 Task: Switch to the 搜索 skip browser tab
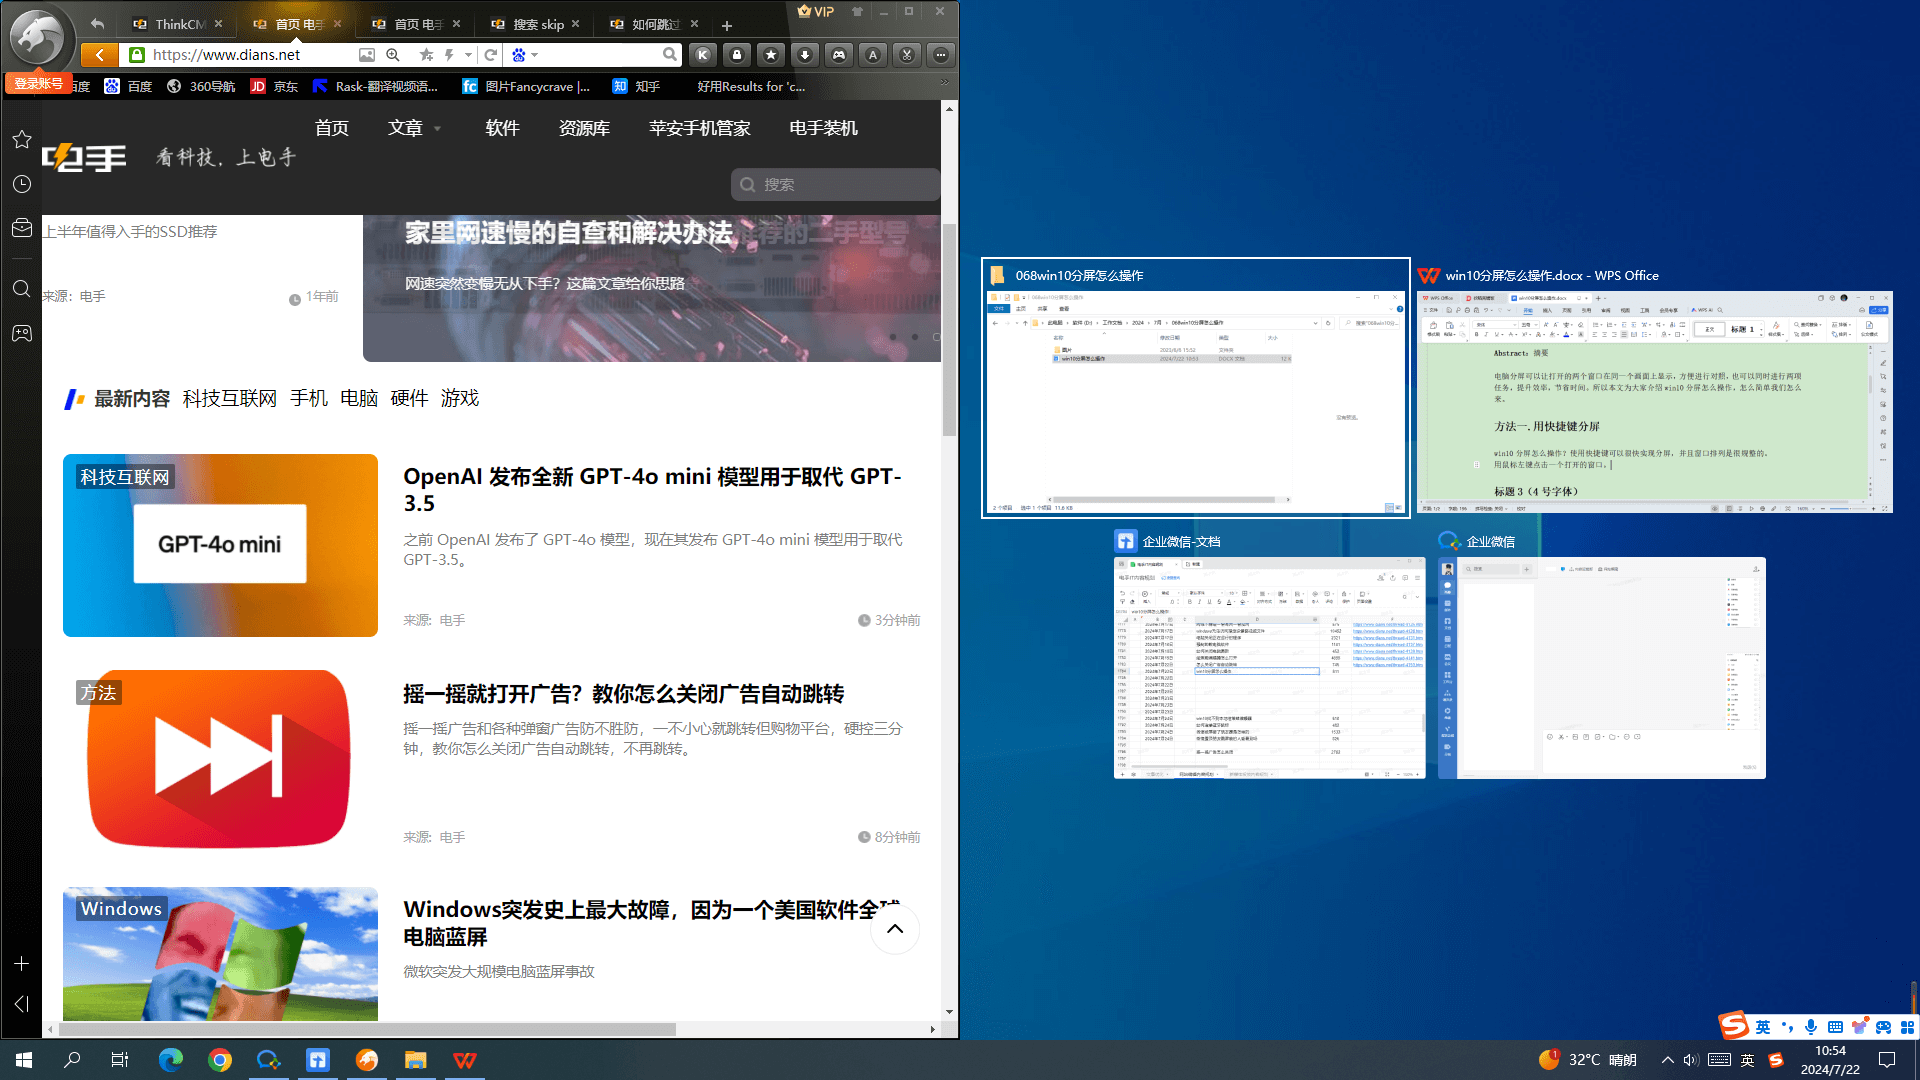tap(533, 23)
